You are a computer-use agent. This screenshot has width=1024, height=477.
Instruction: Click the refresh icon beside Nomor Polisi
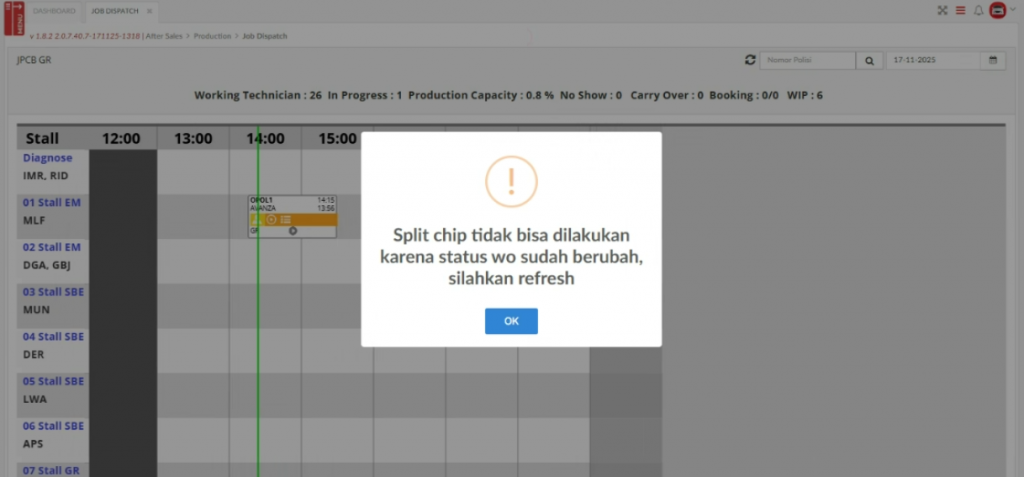(x=750, y=61)
